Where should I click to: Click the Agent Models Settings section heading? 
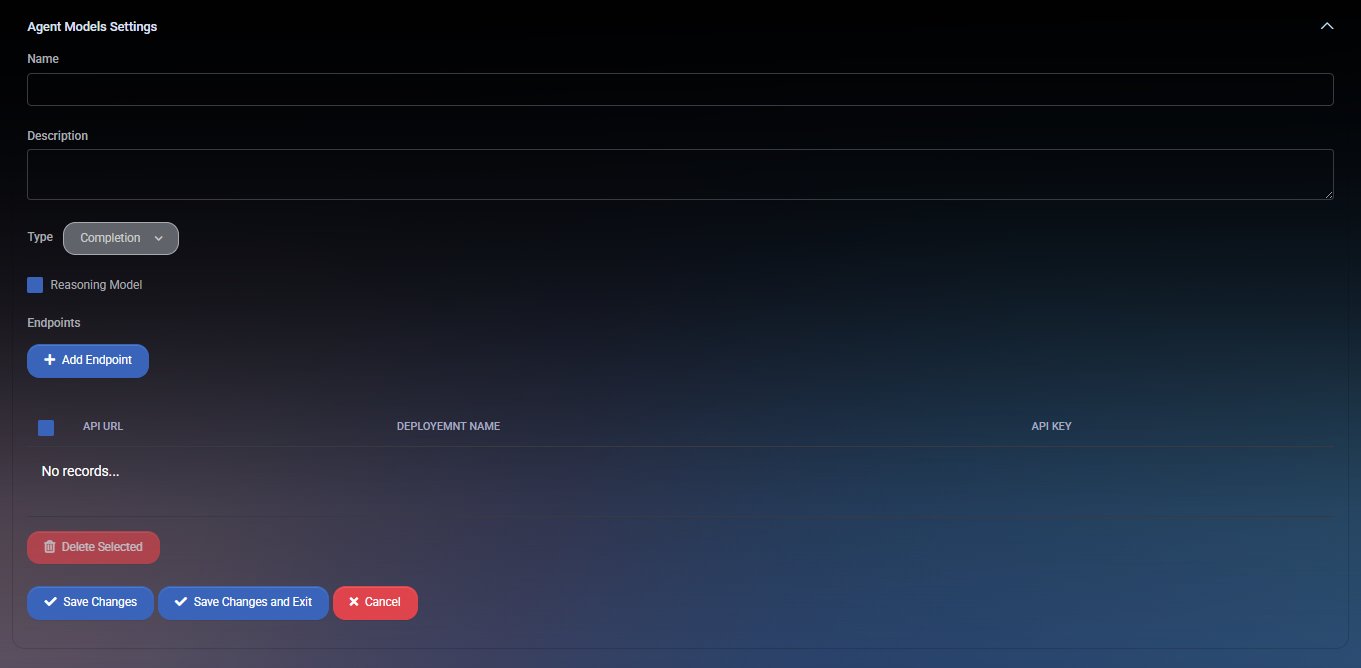click(92, 27)
